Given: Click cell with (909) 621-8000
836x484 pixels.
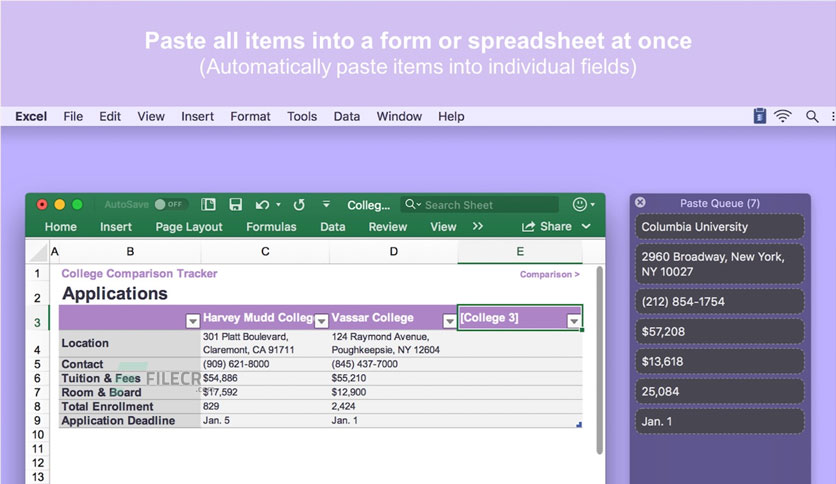Looking at the screenshot, I should click(x=265, y=364).
